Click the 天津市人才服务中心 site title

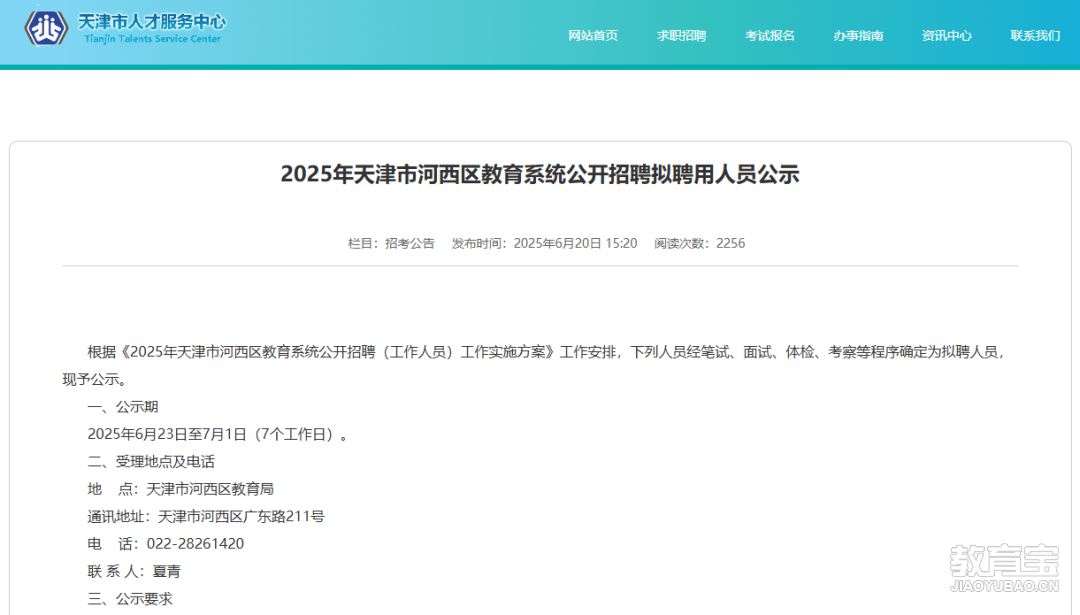[x=152, y=22]
